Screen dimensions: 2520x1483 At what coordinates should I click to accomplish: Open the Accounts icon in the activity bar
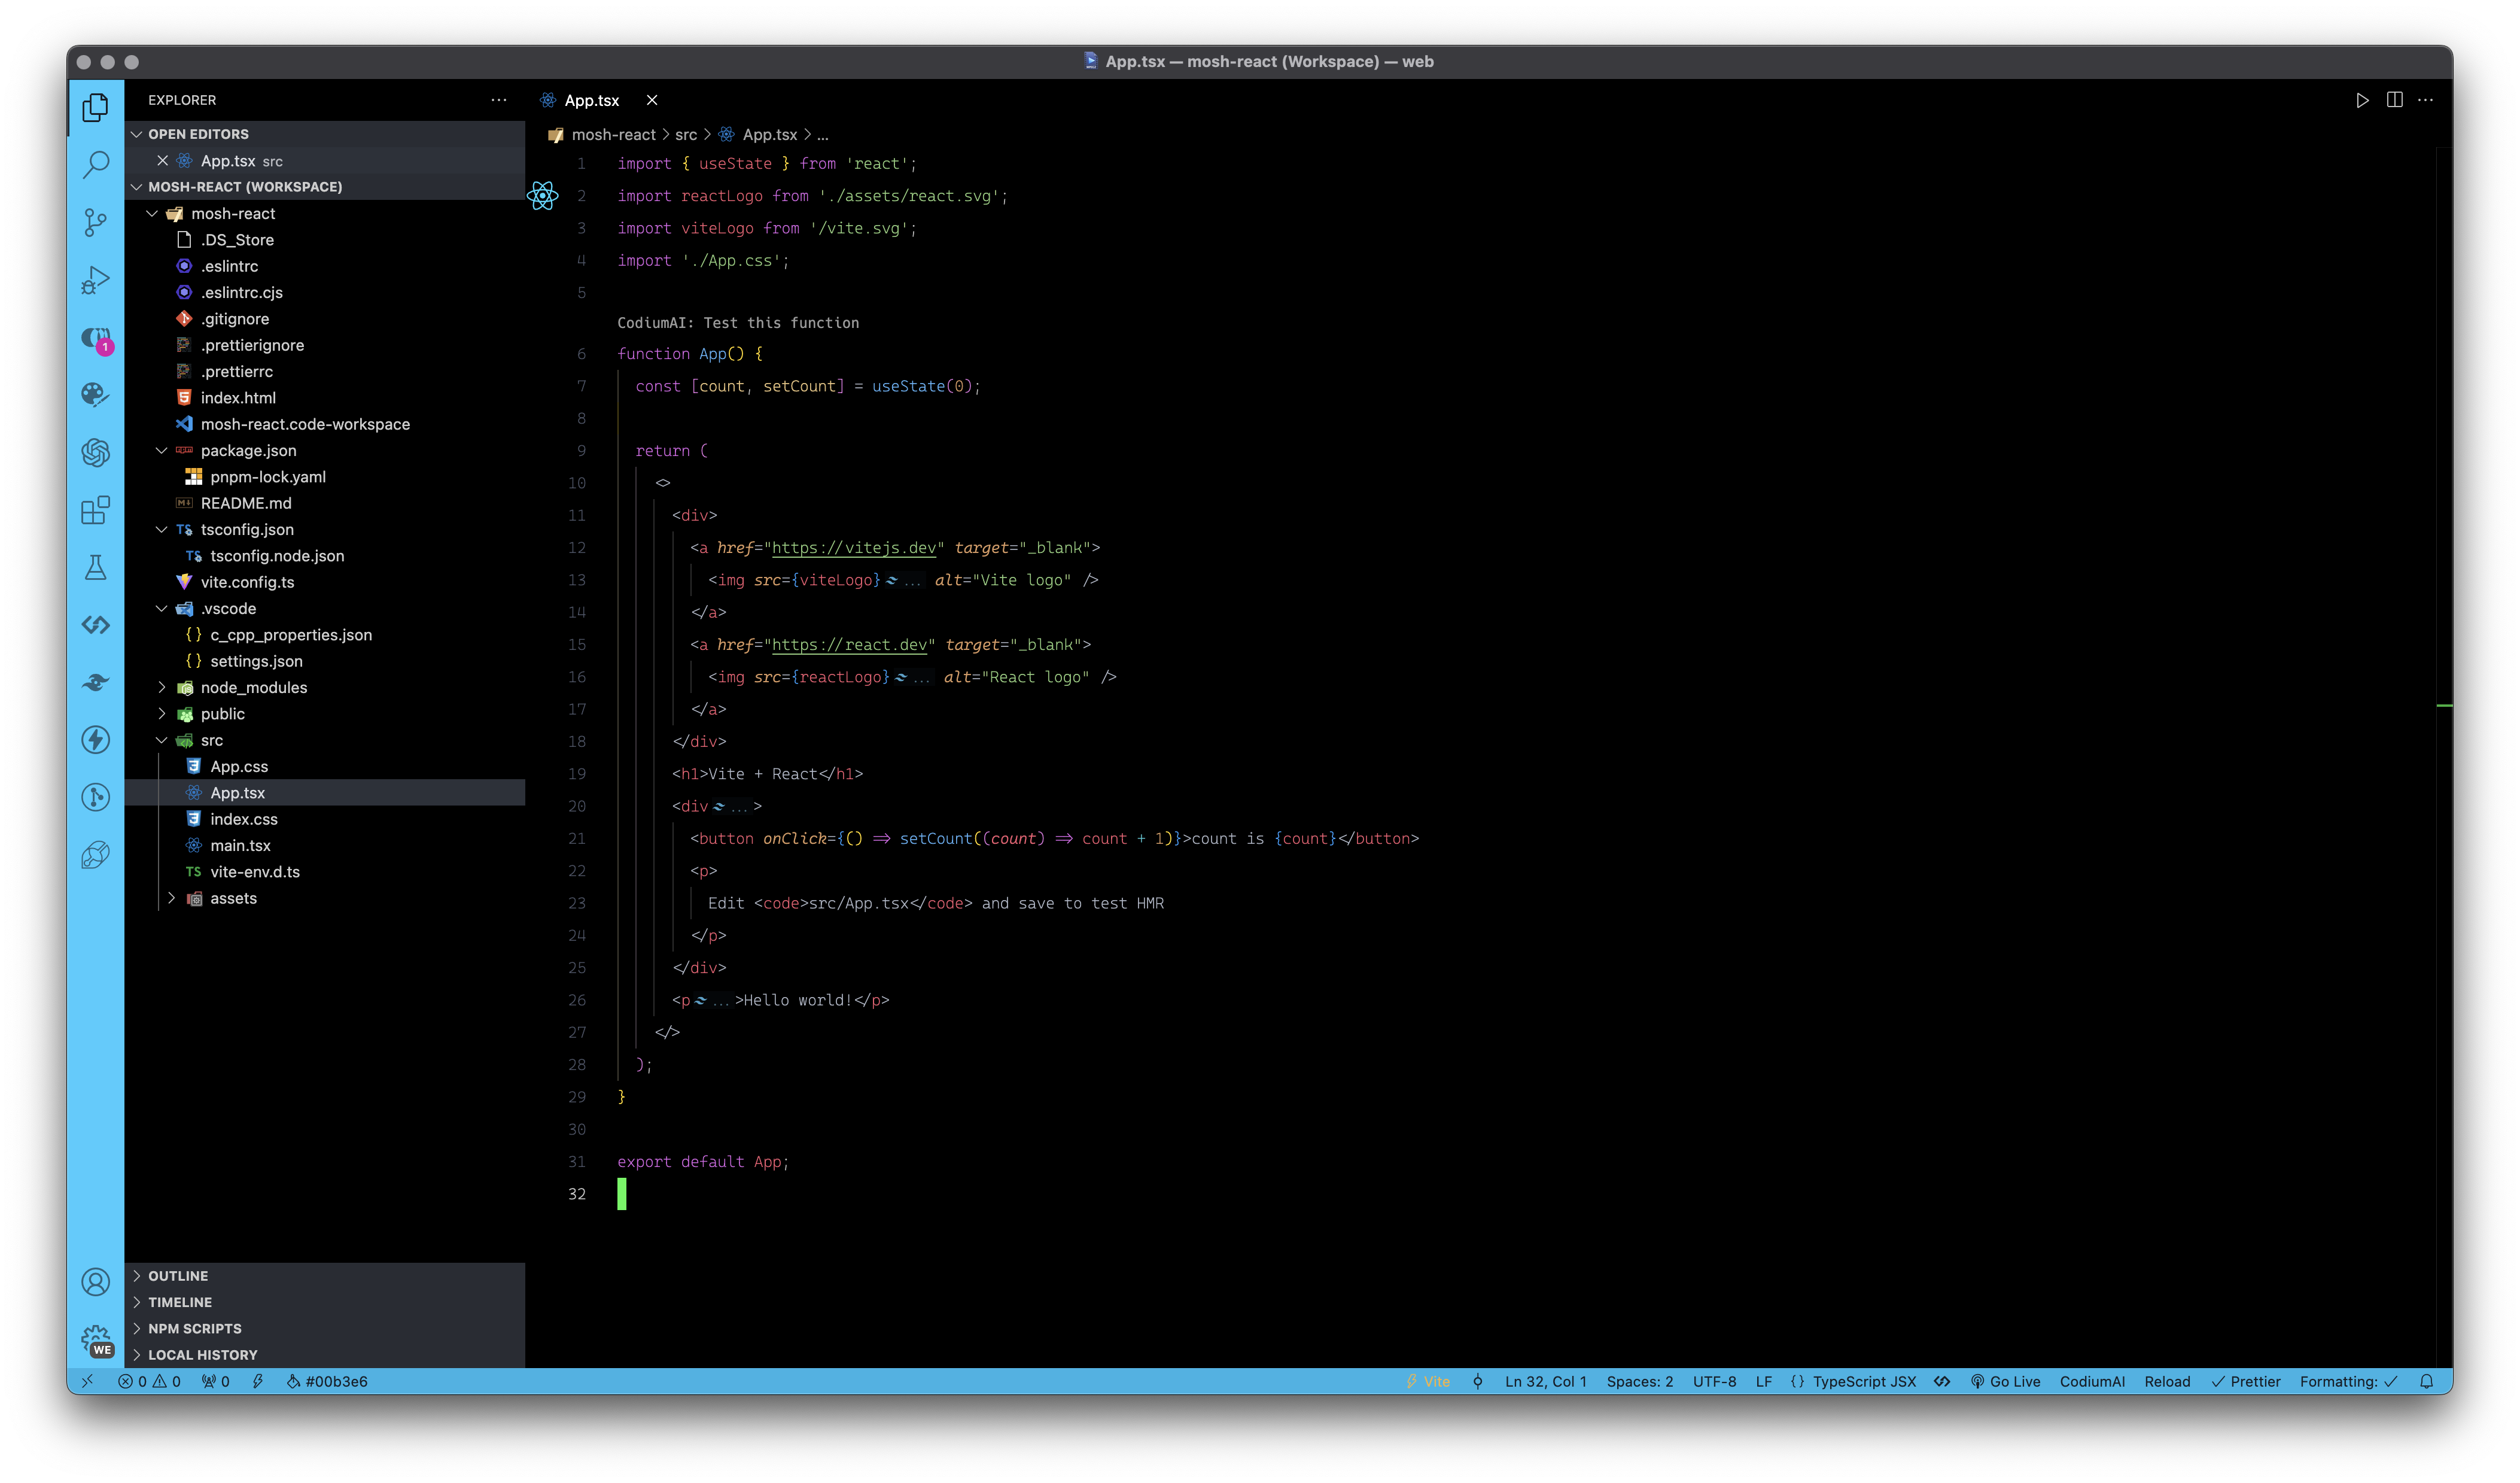(x=95, y=1282)
